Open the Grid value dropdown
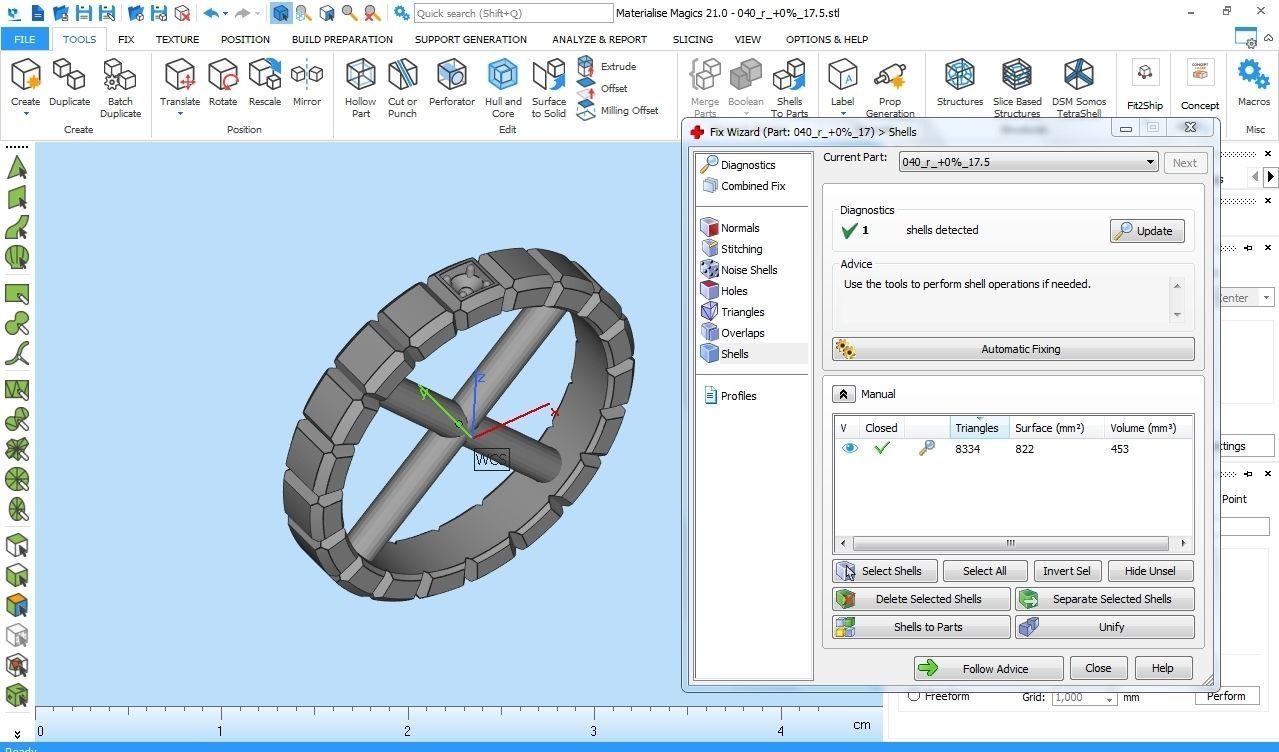1279x752 pixels. point(1109,698)
